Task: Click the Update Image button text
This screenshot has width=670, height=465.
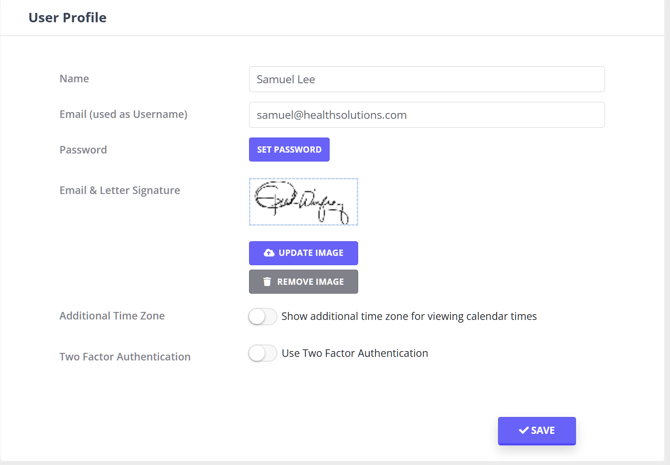Action: [x=310, y=253]
